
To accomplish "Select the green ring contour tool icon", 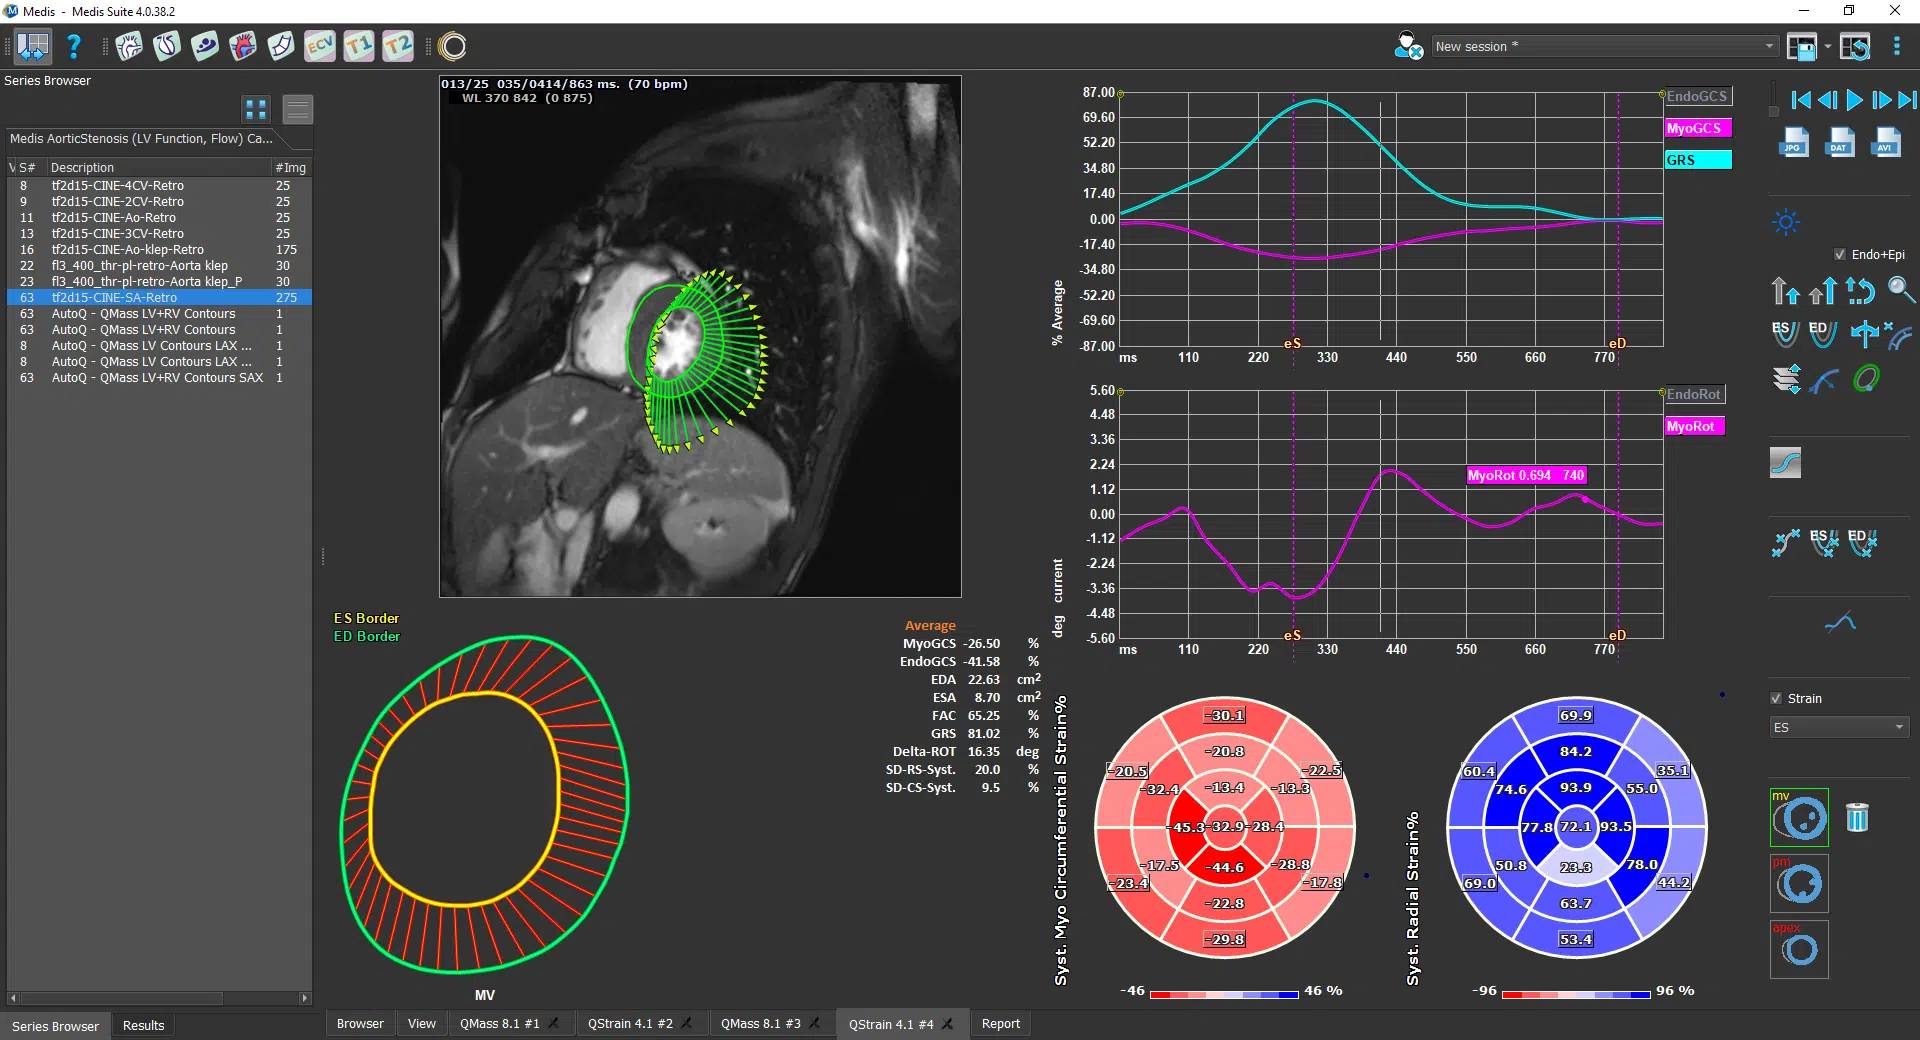I will 1866,379.
